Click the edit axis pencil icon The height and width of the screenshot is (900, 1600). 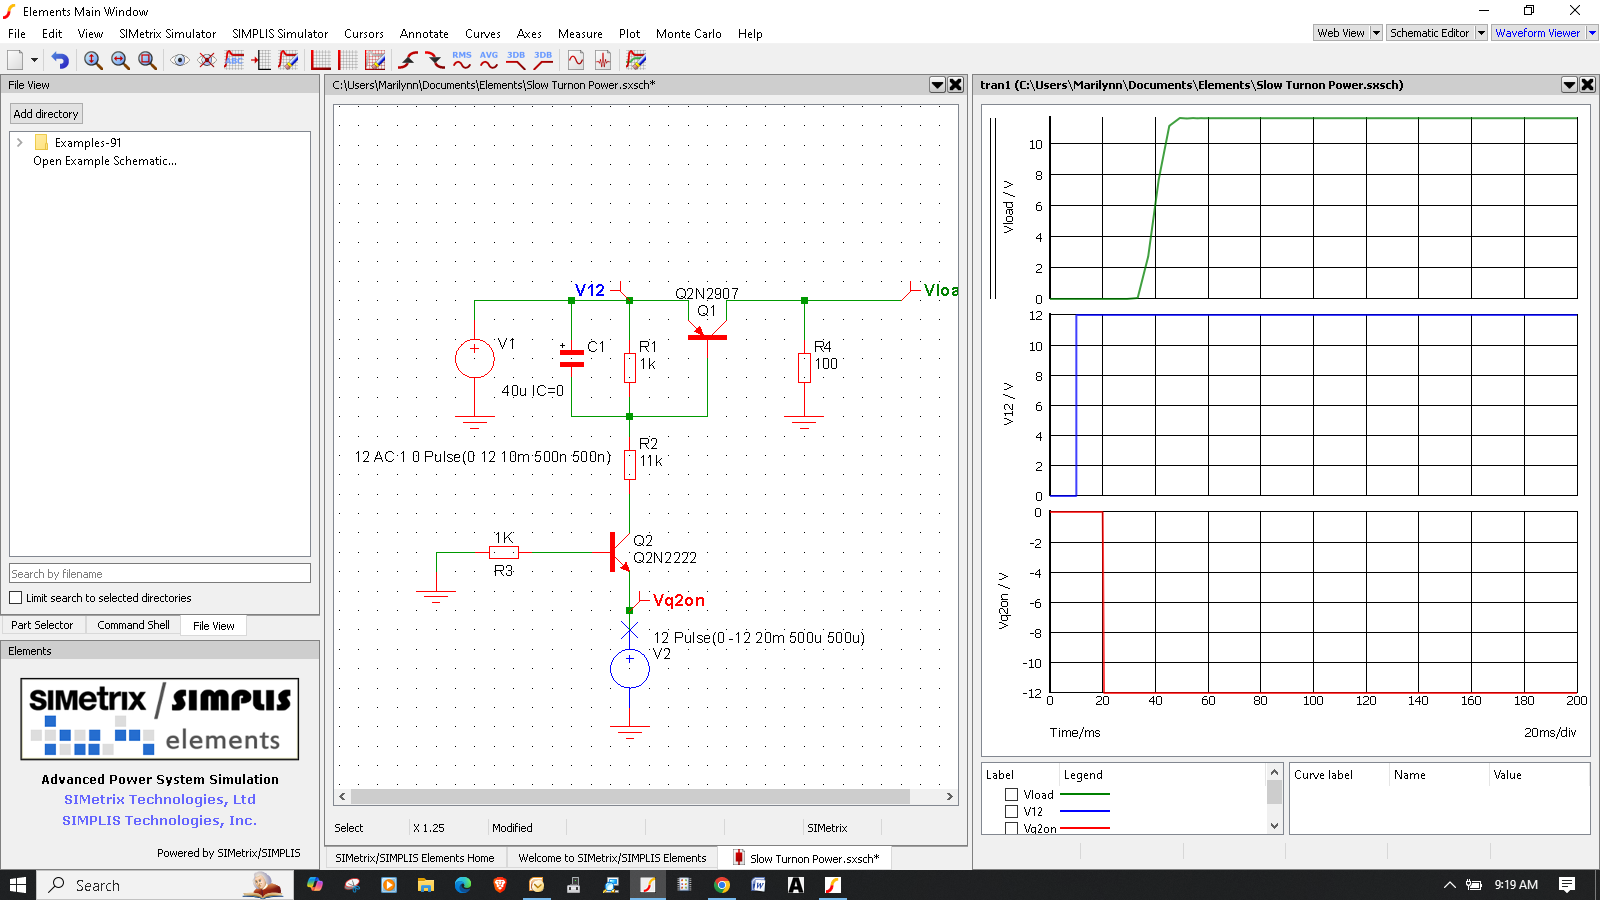pos(375,60)
